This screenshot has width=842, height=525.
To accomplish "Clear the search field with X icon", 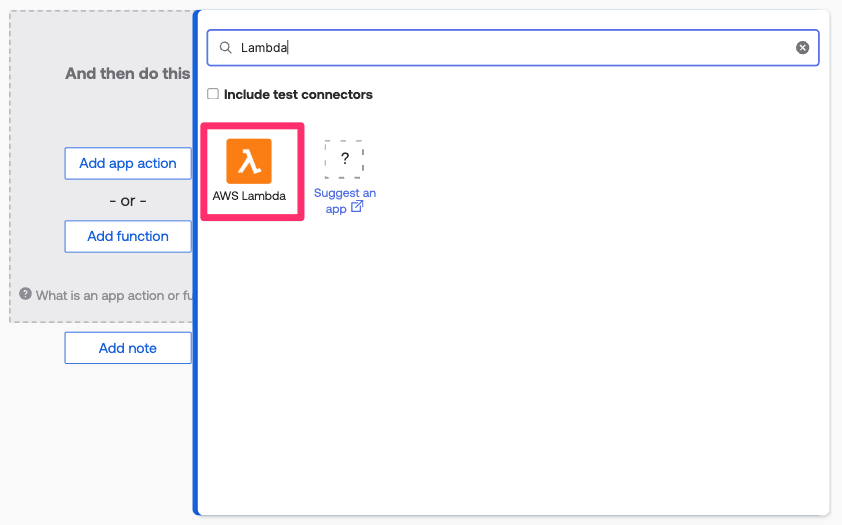I will click(x=802, y=48).
